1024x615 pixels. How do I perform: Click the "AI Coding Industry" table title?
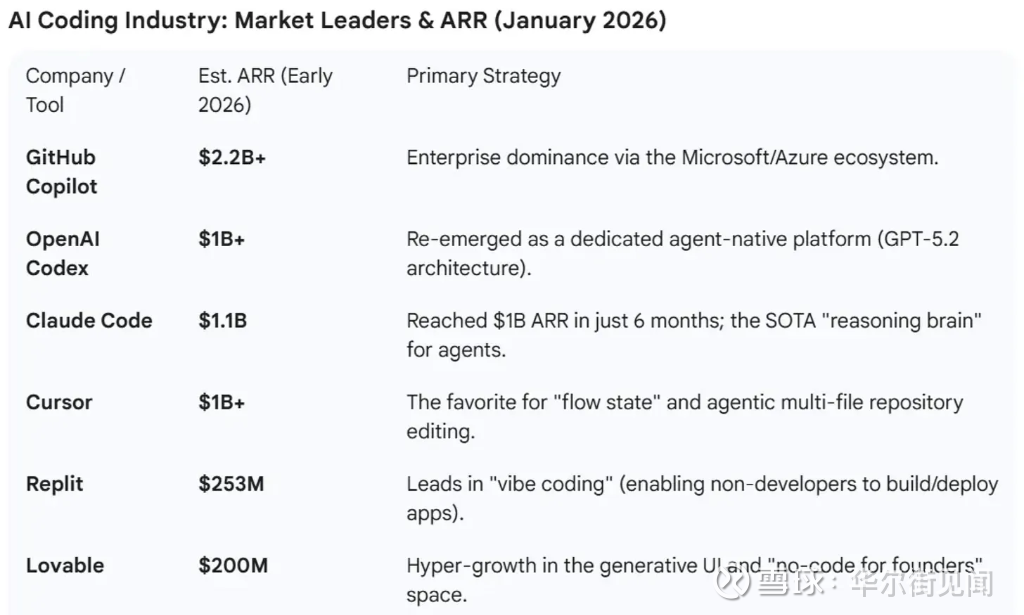pos(337,21)
